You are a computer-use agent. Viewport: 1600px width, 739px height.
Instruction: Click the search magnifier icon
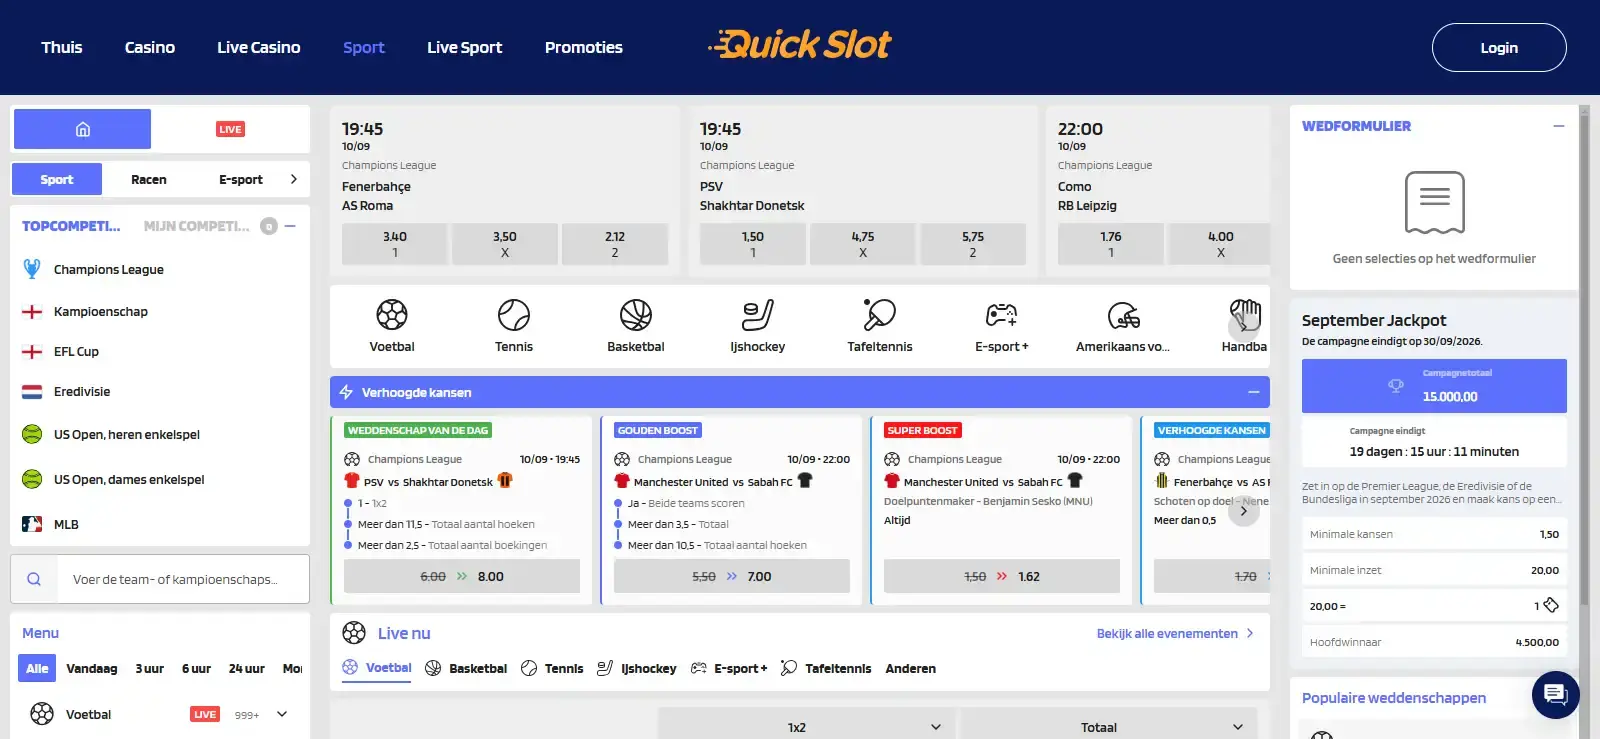(34, 579)
